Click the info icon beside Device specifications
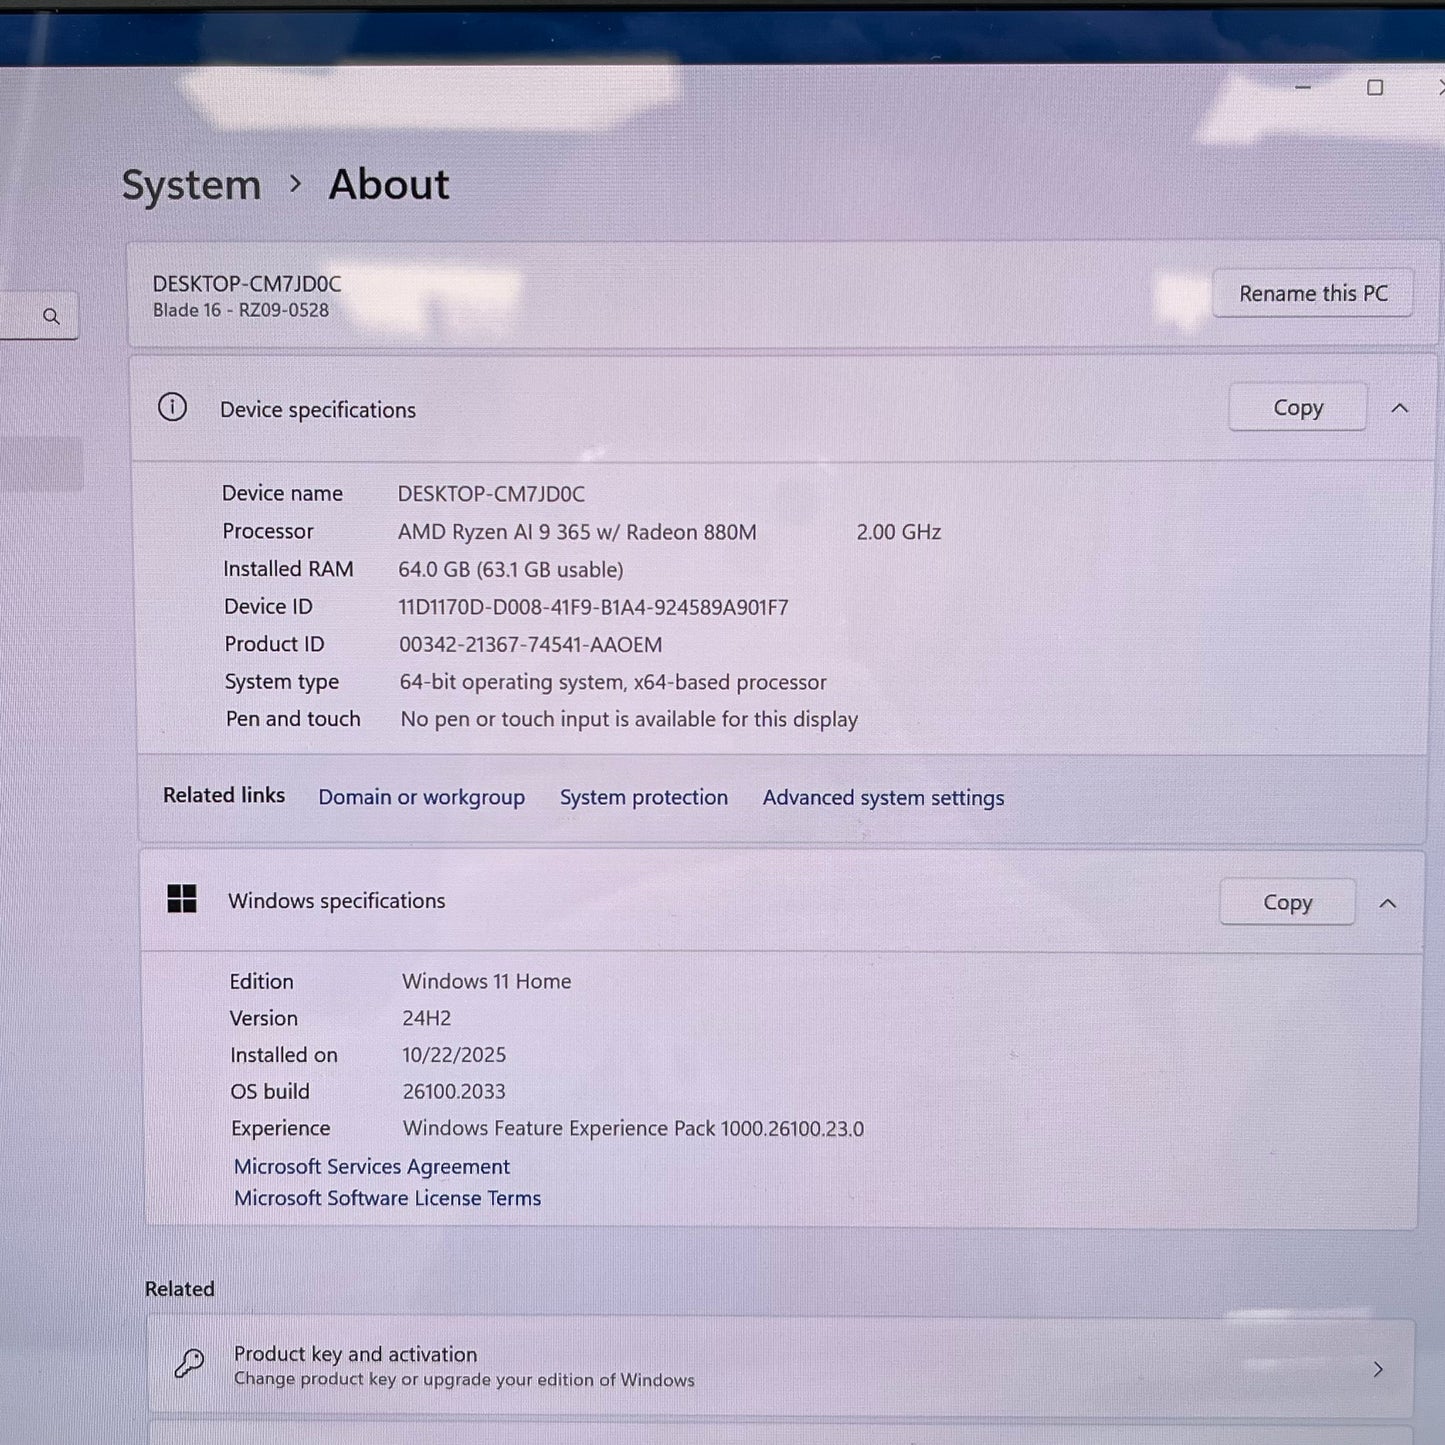Screen dimensions: 1445x1445 coord(172,408)
